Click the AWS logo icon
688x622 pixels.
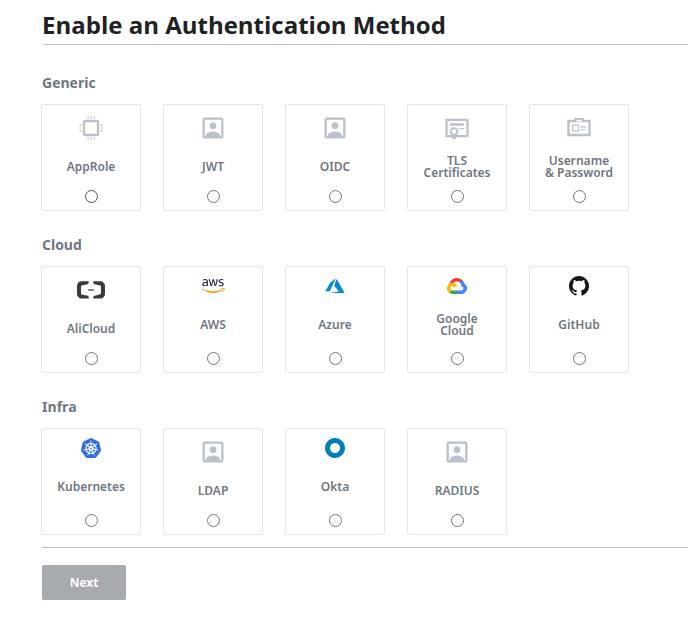(213, 285)
